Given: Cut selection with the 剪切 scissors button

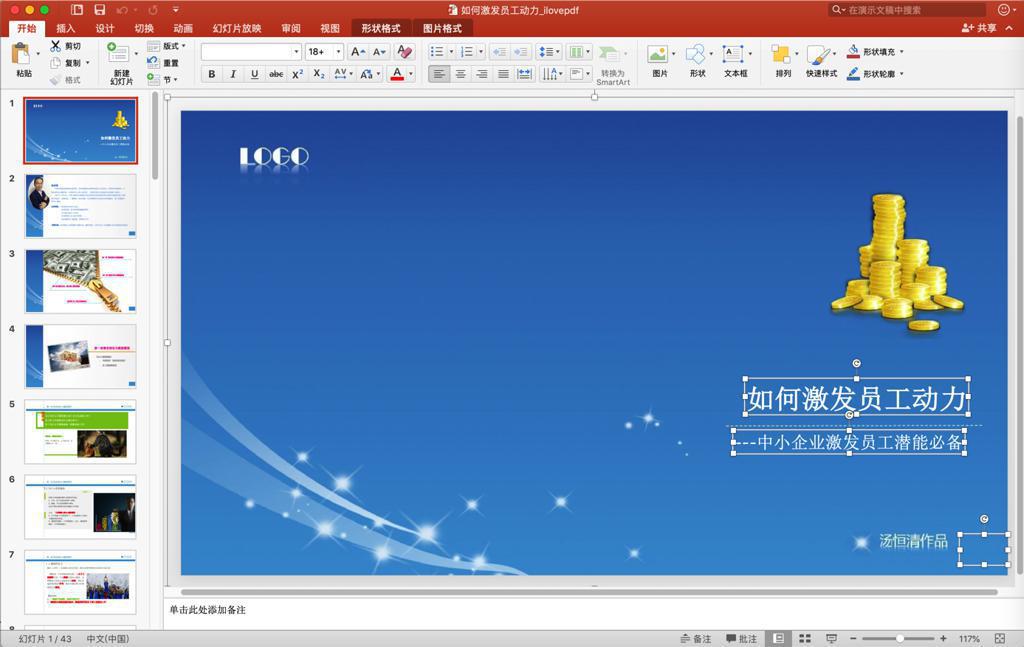Looking at the screenshot, I should (65, 46).
